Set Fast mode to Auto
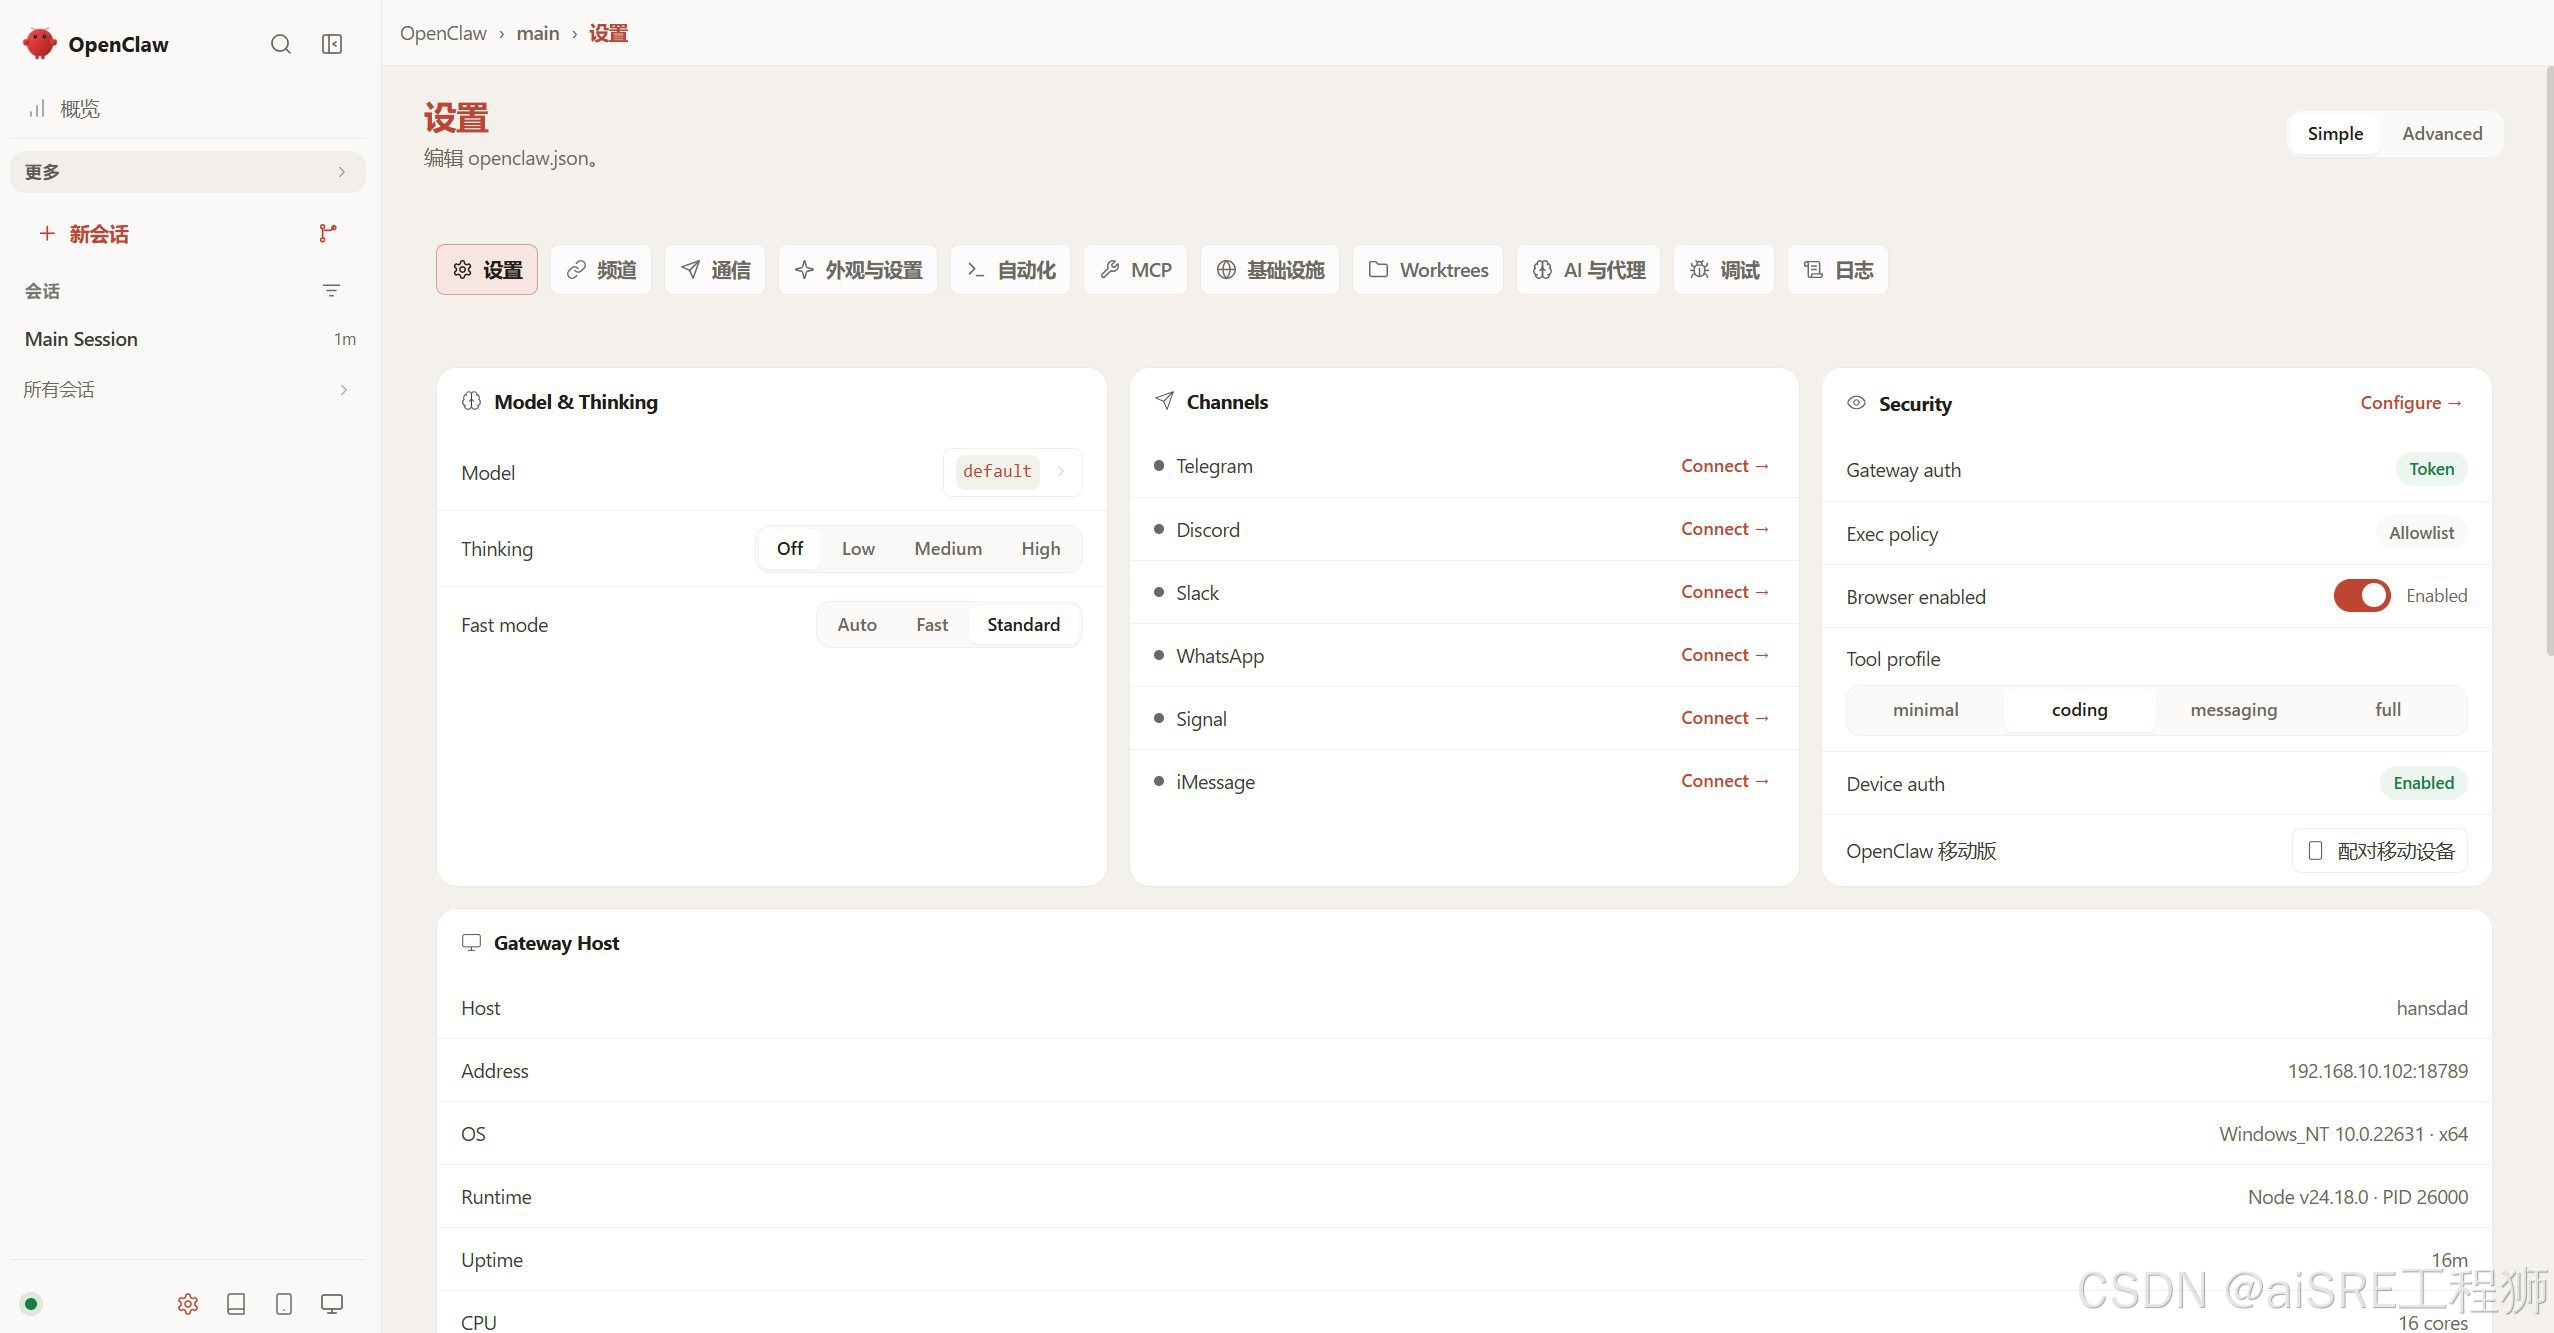The height and width of the screenshot is (1333, 2554). [x=857, y=624]
